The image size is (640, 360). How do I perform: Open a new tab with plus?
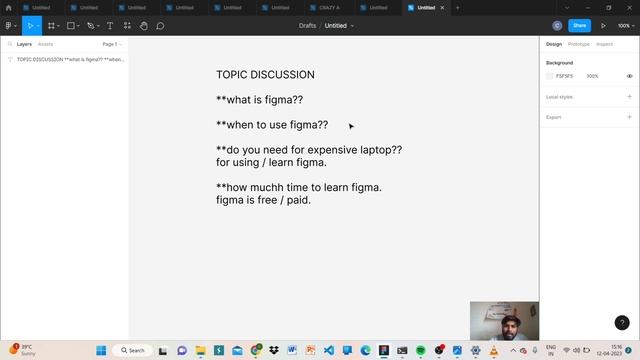pos(458,7)
